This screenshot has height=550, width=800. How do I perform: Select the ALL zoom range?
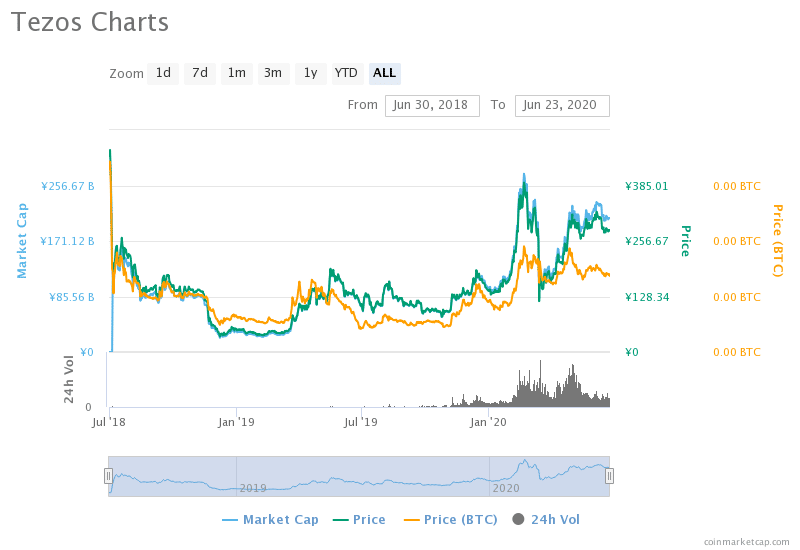(x=385, y=73)
